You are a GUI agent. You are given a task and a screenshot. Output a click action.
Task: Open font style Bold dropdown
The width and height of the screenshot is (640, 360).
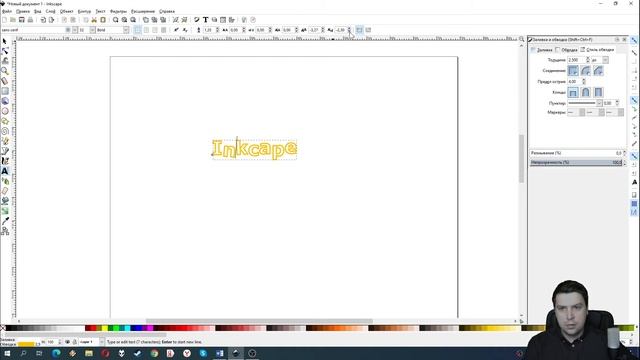point(126,30)
